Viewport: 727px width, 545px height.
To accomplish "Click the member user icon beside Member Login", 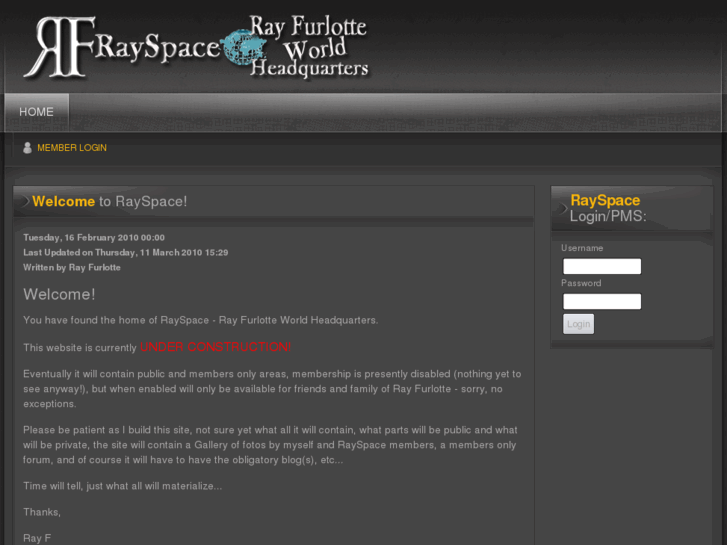I will [27, 147].
